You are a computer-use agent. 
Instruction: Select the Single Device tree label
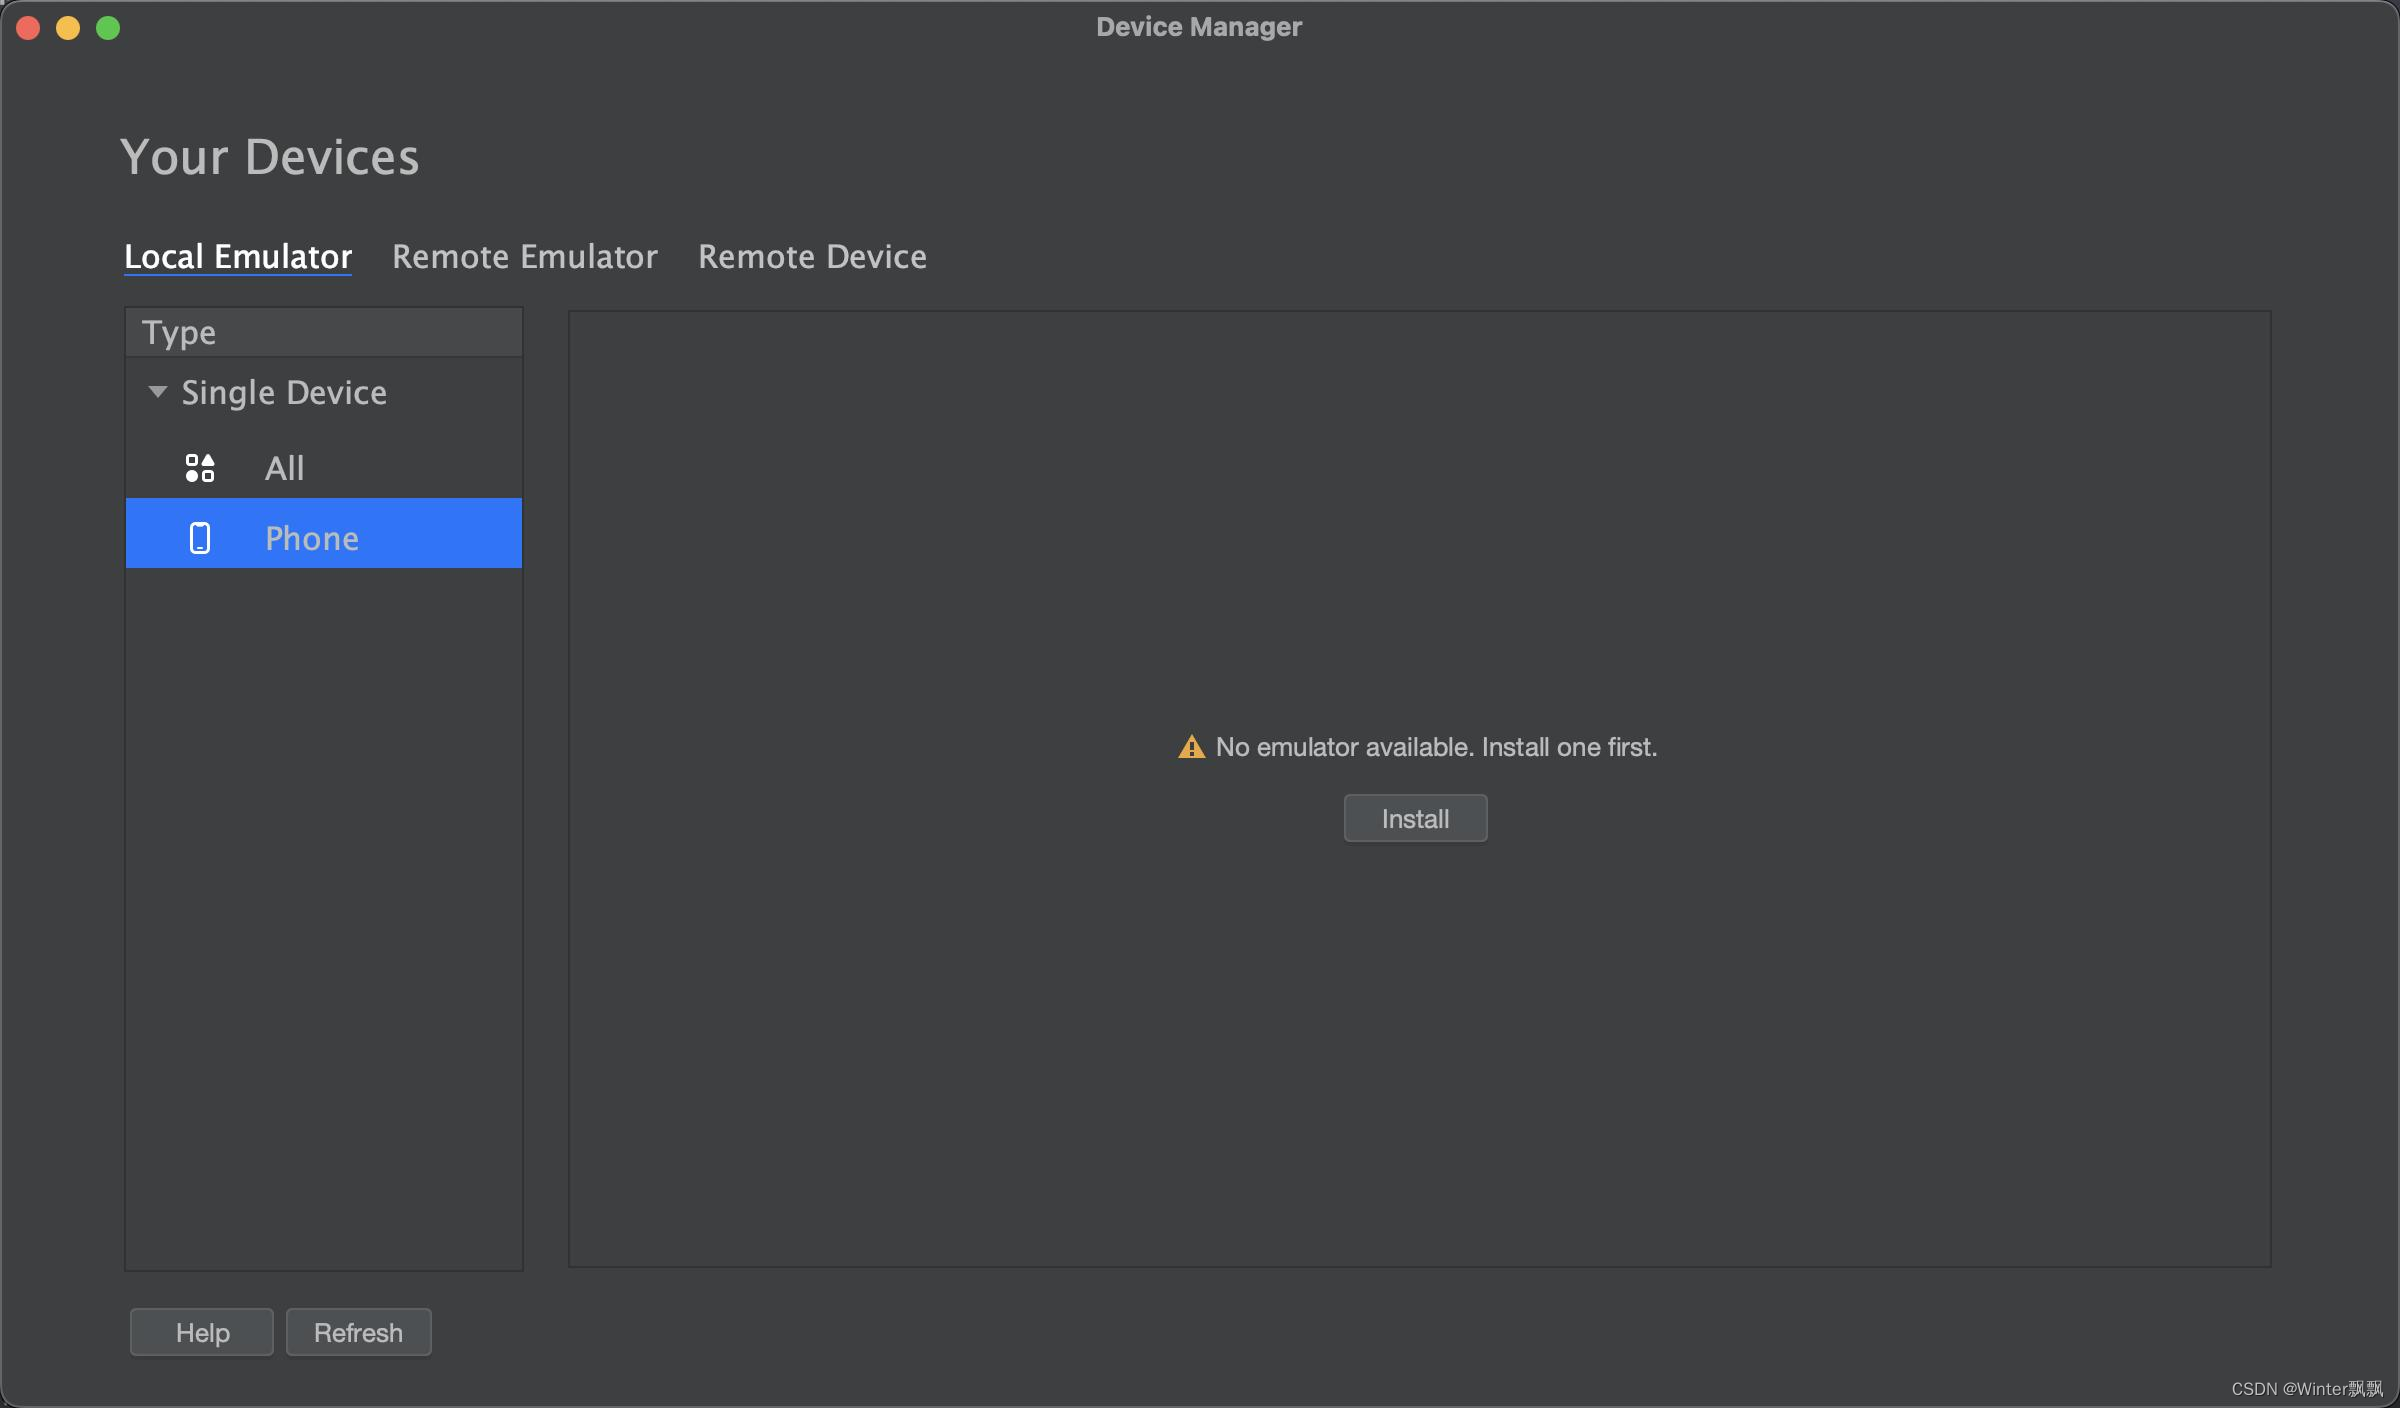(284, 392)
